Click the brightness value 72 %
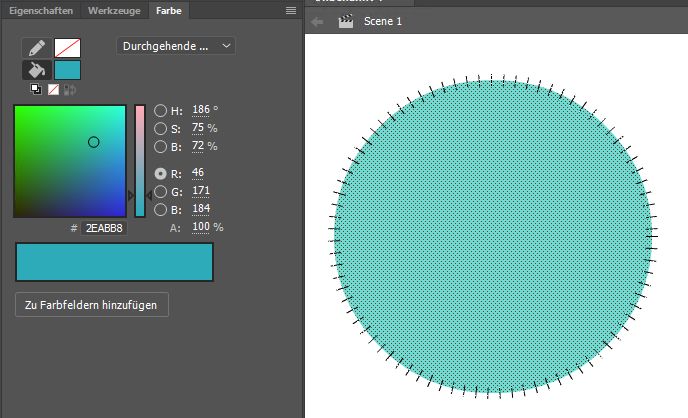 click(x=198, y=146)
